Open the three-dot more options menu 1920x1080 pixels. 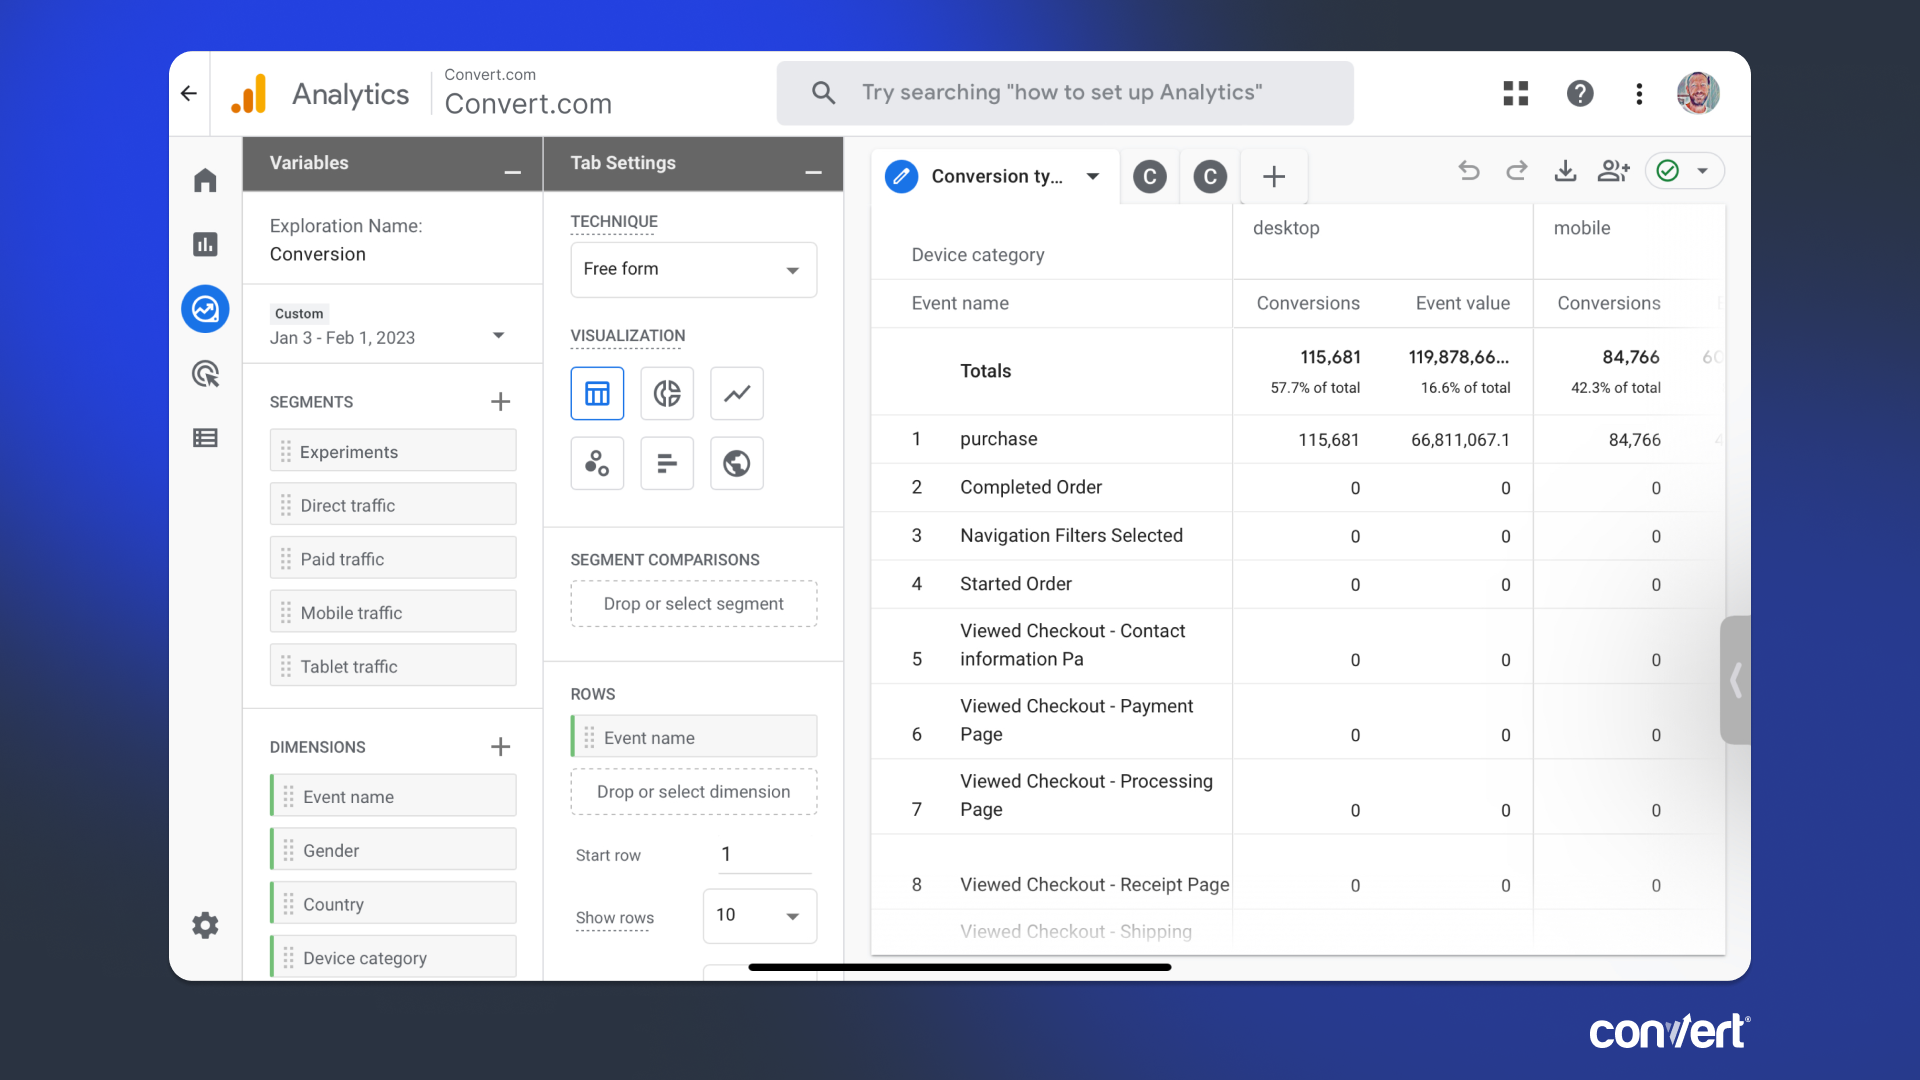click(1639, 93)
